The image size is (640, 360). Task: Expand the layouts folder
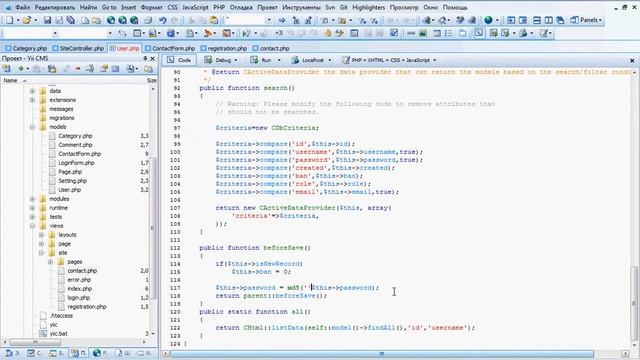[41, 235]
